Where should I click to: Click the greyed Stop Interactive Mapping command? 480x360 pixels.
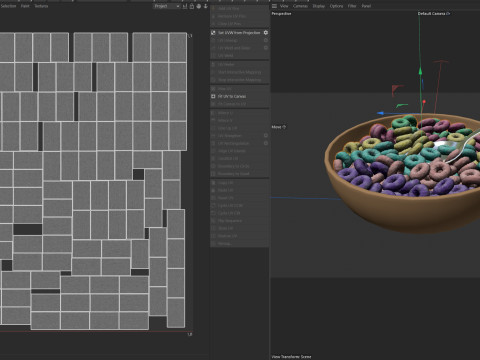tap(239, 80)
